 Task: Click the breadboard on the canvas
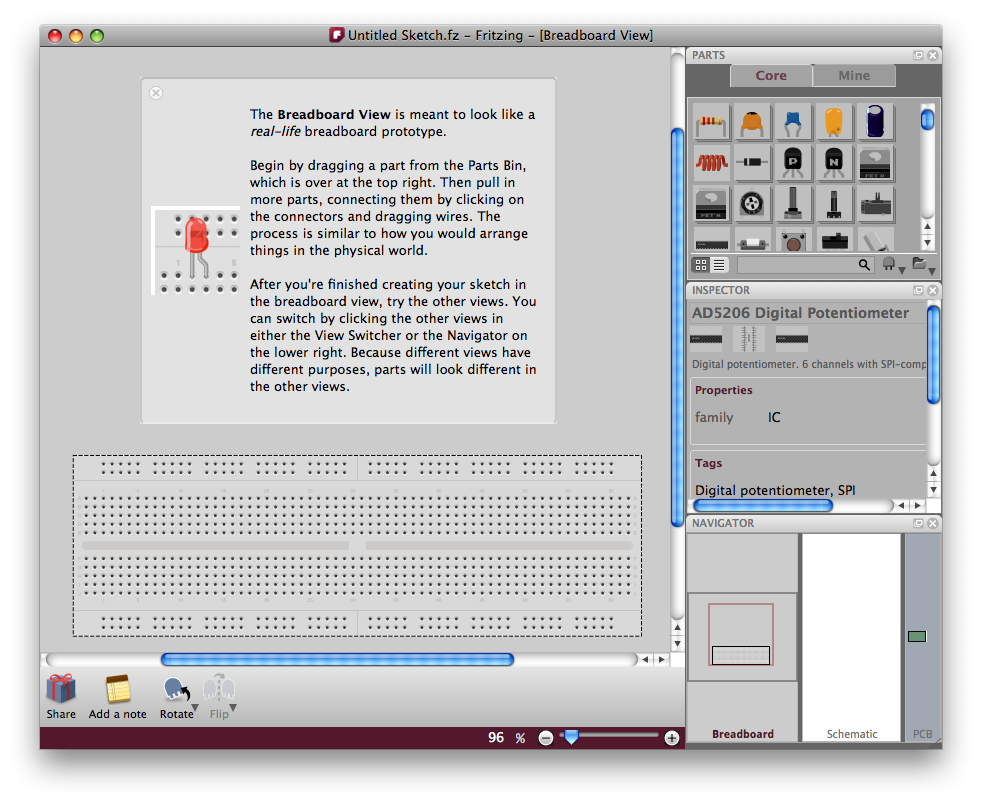(x=357, y=545)
